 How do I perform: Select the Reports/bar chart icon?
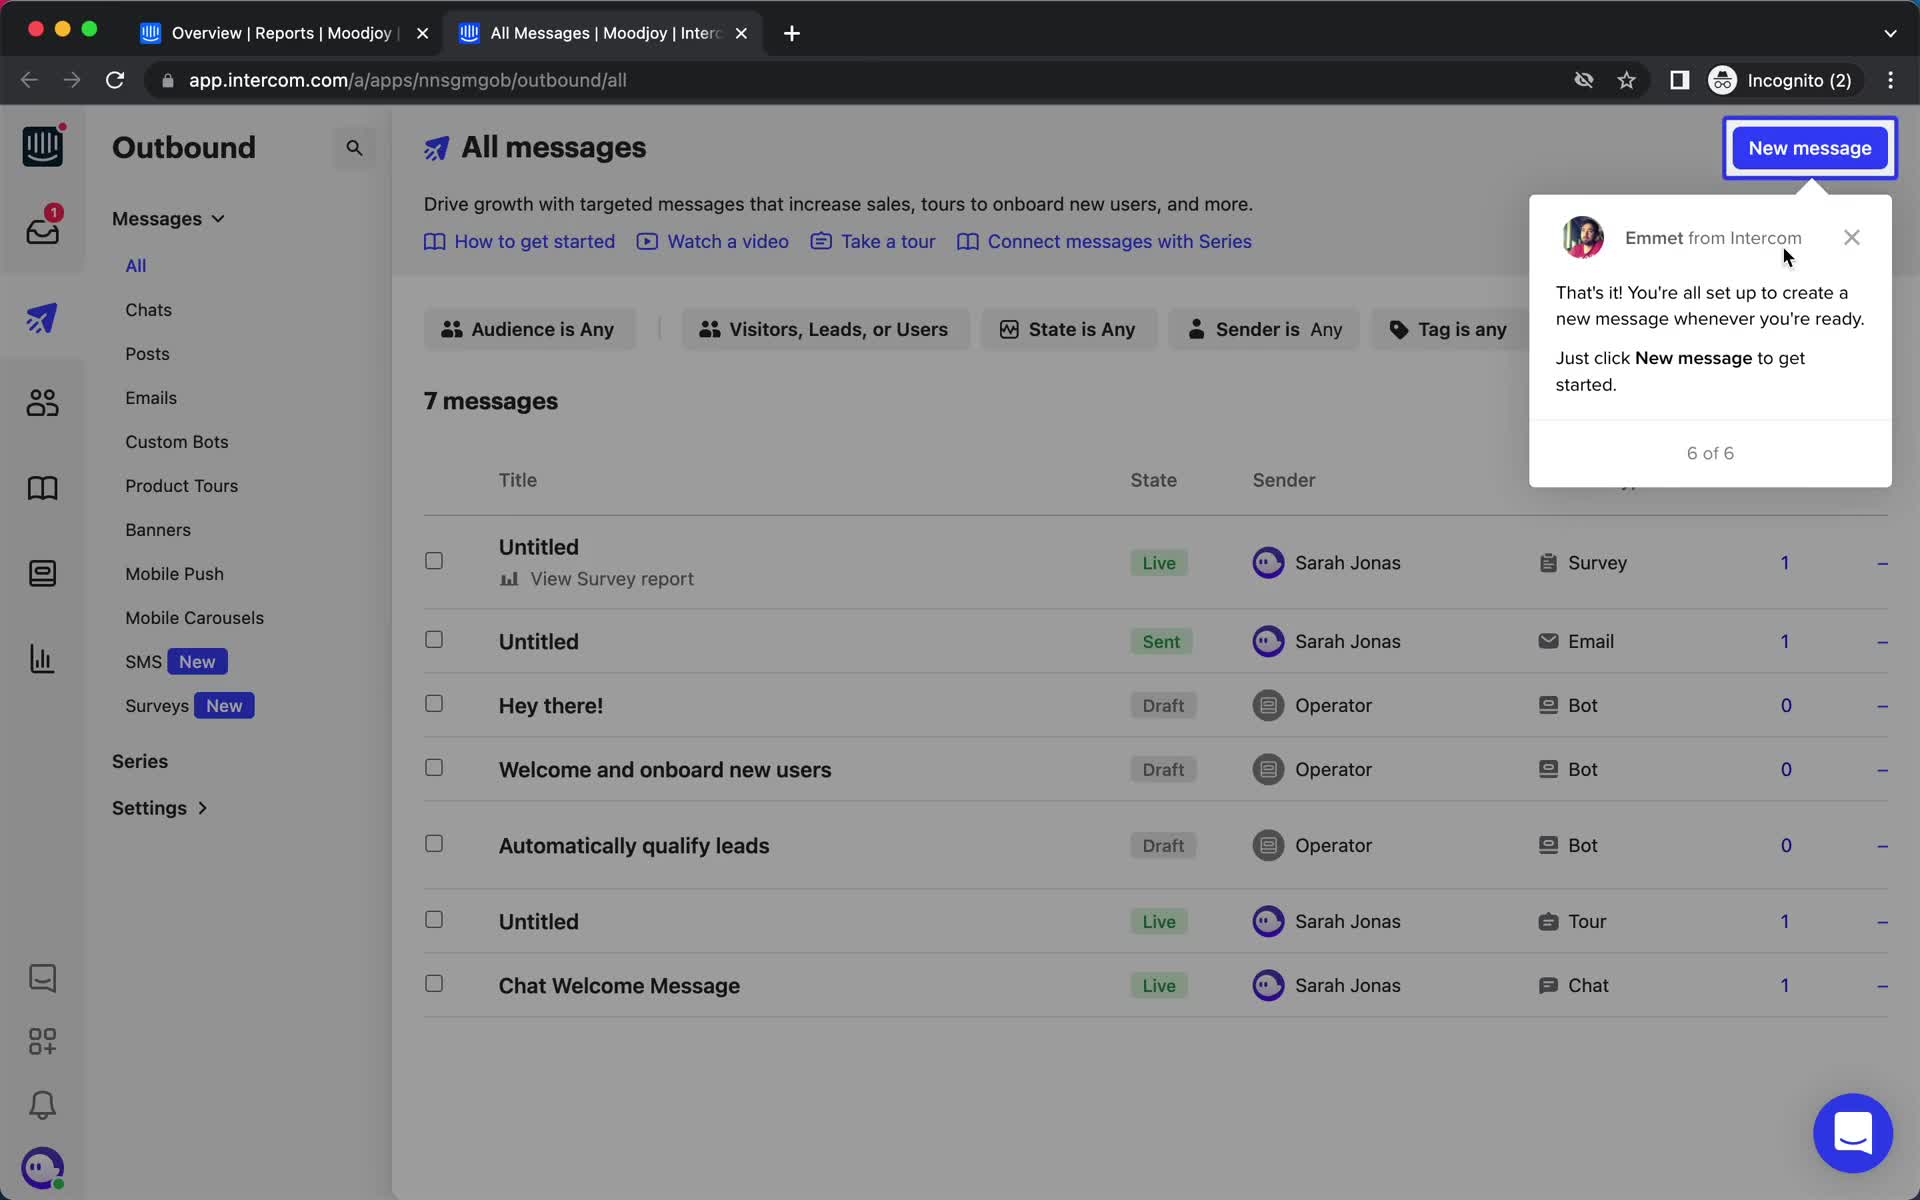click(x=41, y=659)
